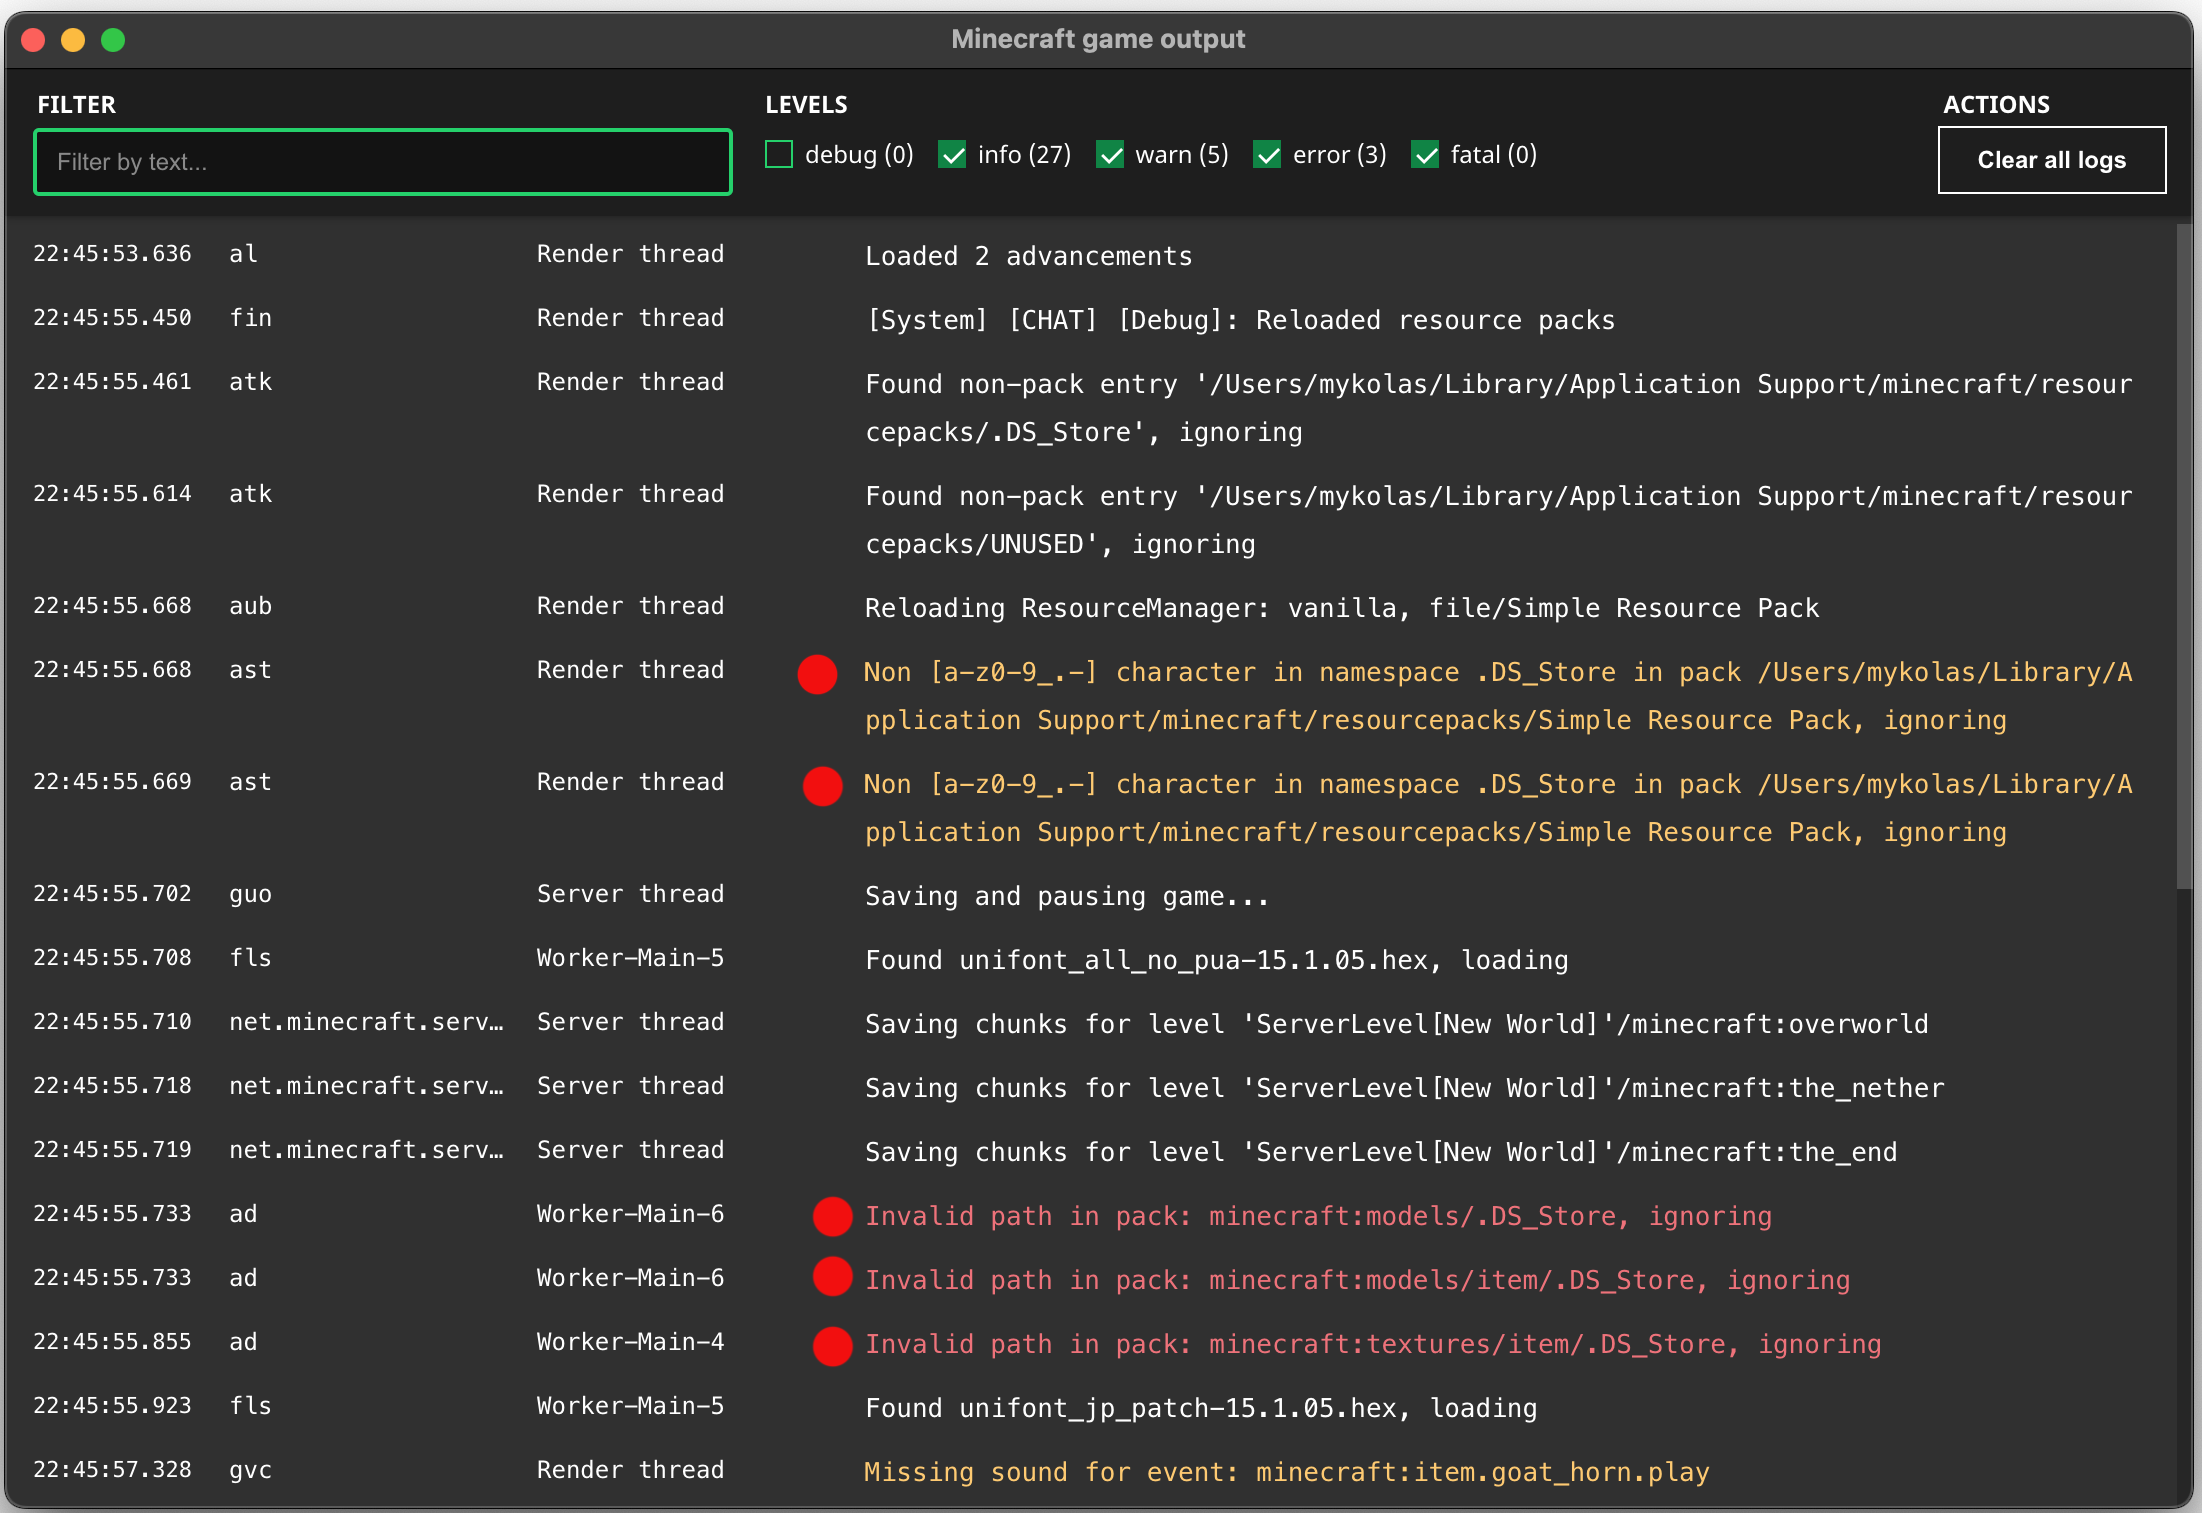Click red dot beside 22:45:55.668 ast entry

coord(817,674)
